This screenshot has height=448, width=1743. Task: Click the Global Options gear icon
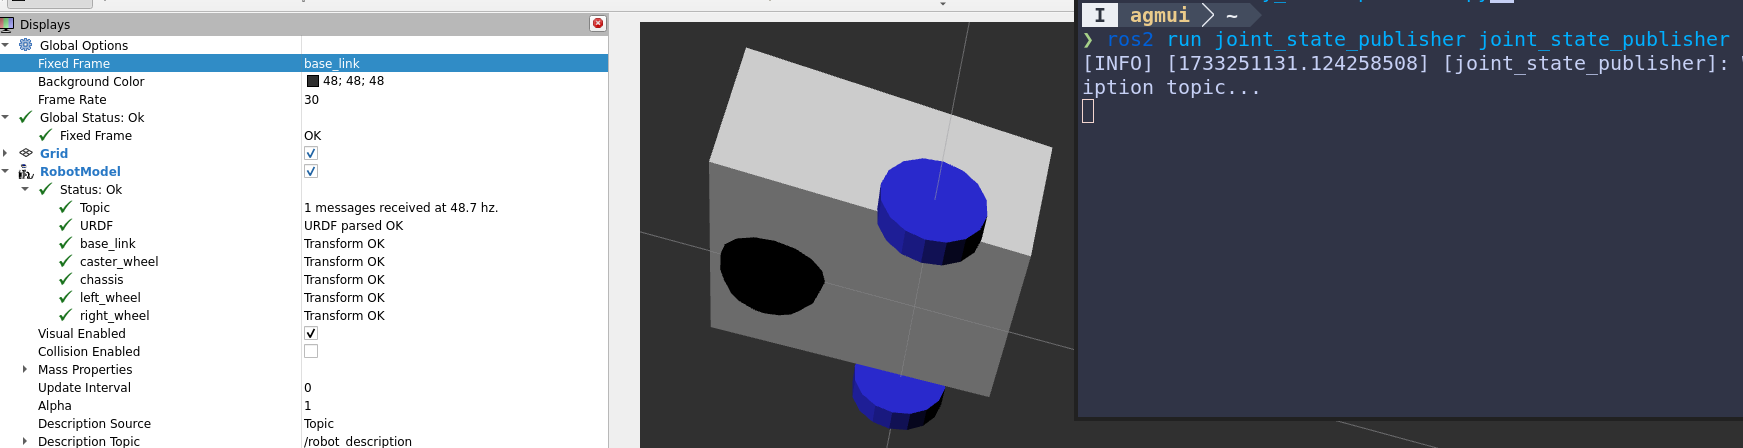[x=26, y=45]
